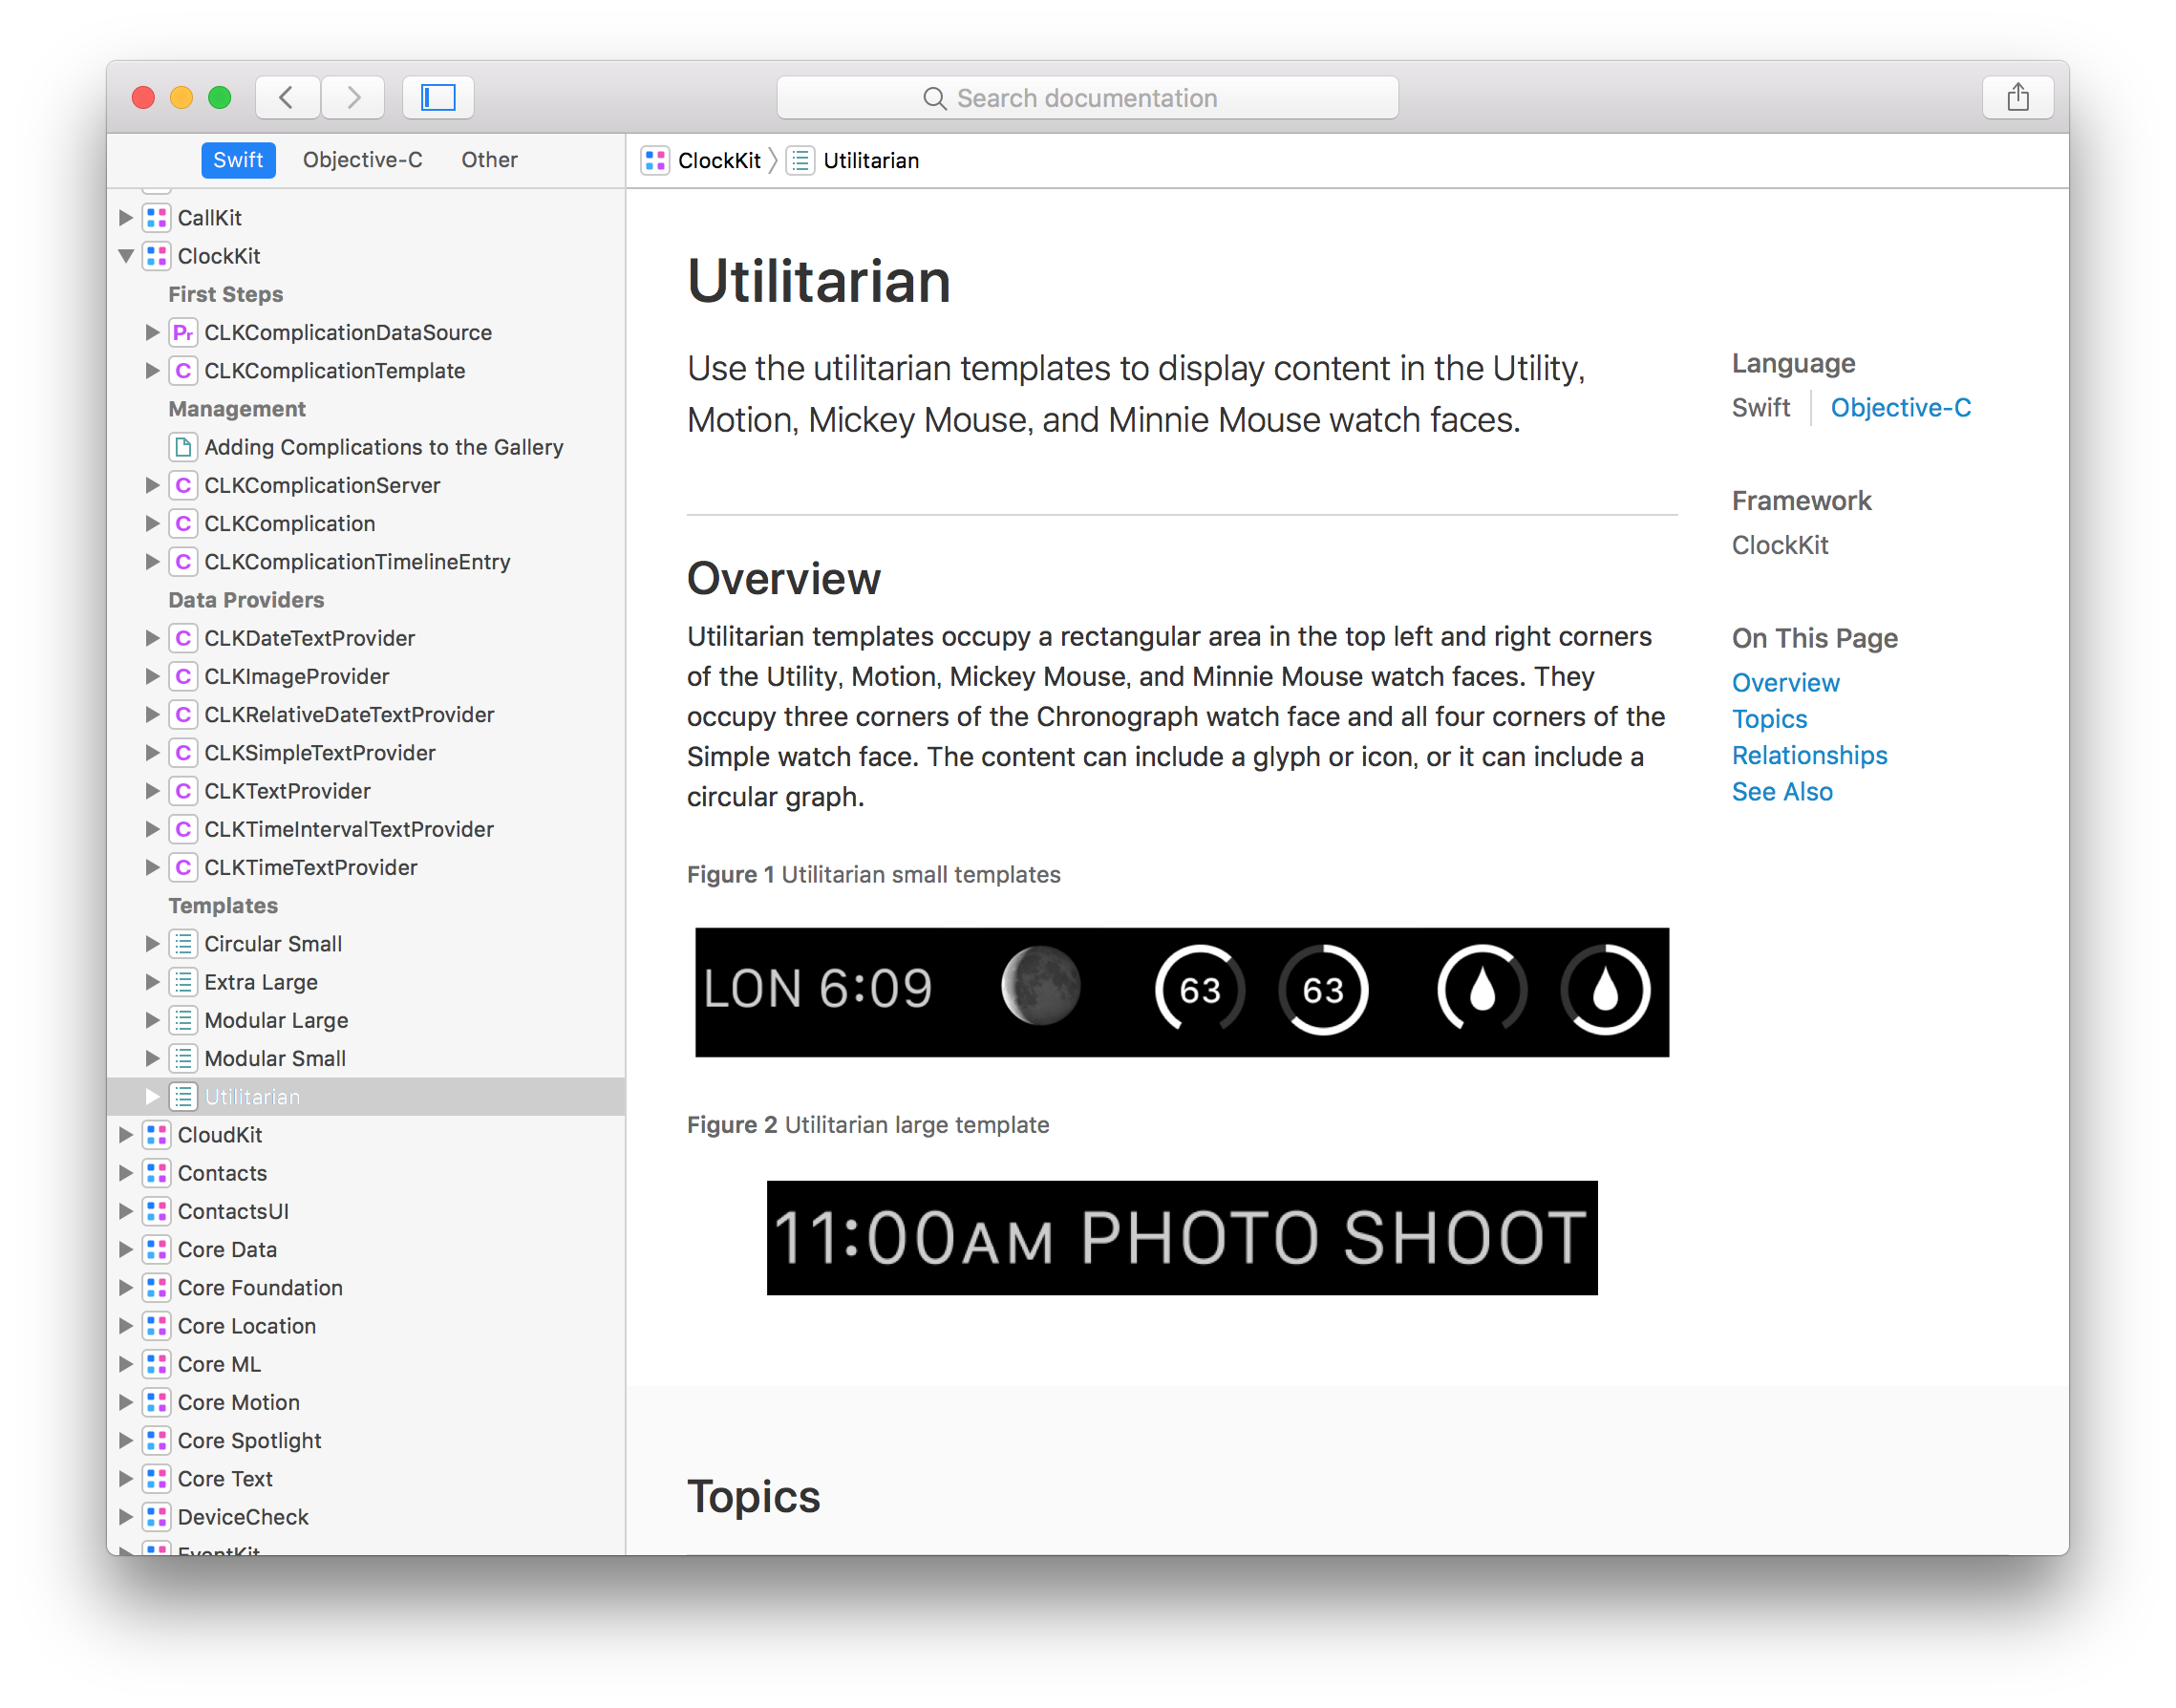Jump to Overview section link
Image resolution: width=2176 pixels, height=1708 pixels.
tap(1785, 683)
